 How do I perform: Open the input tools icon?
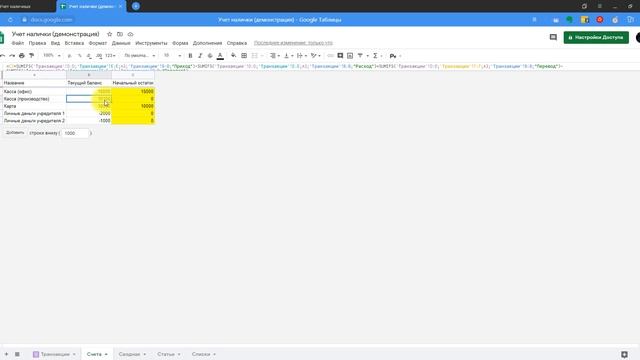pos(393,56)
